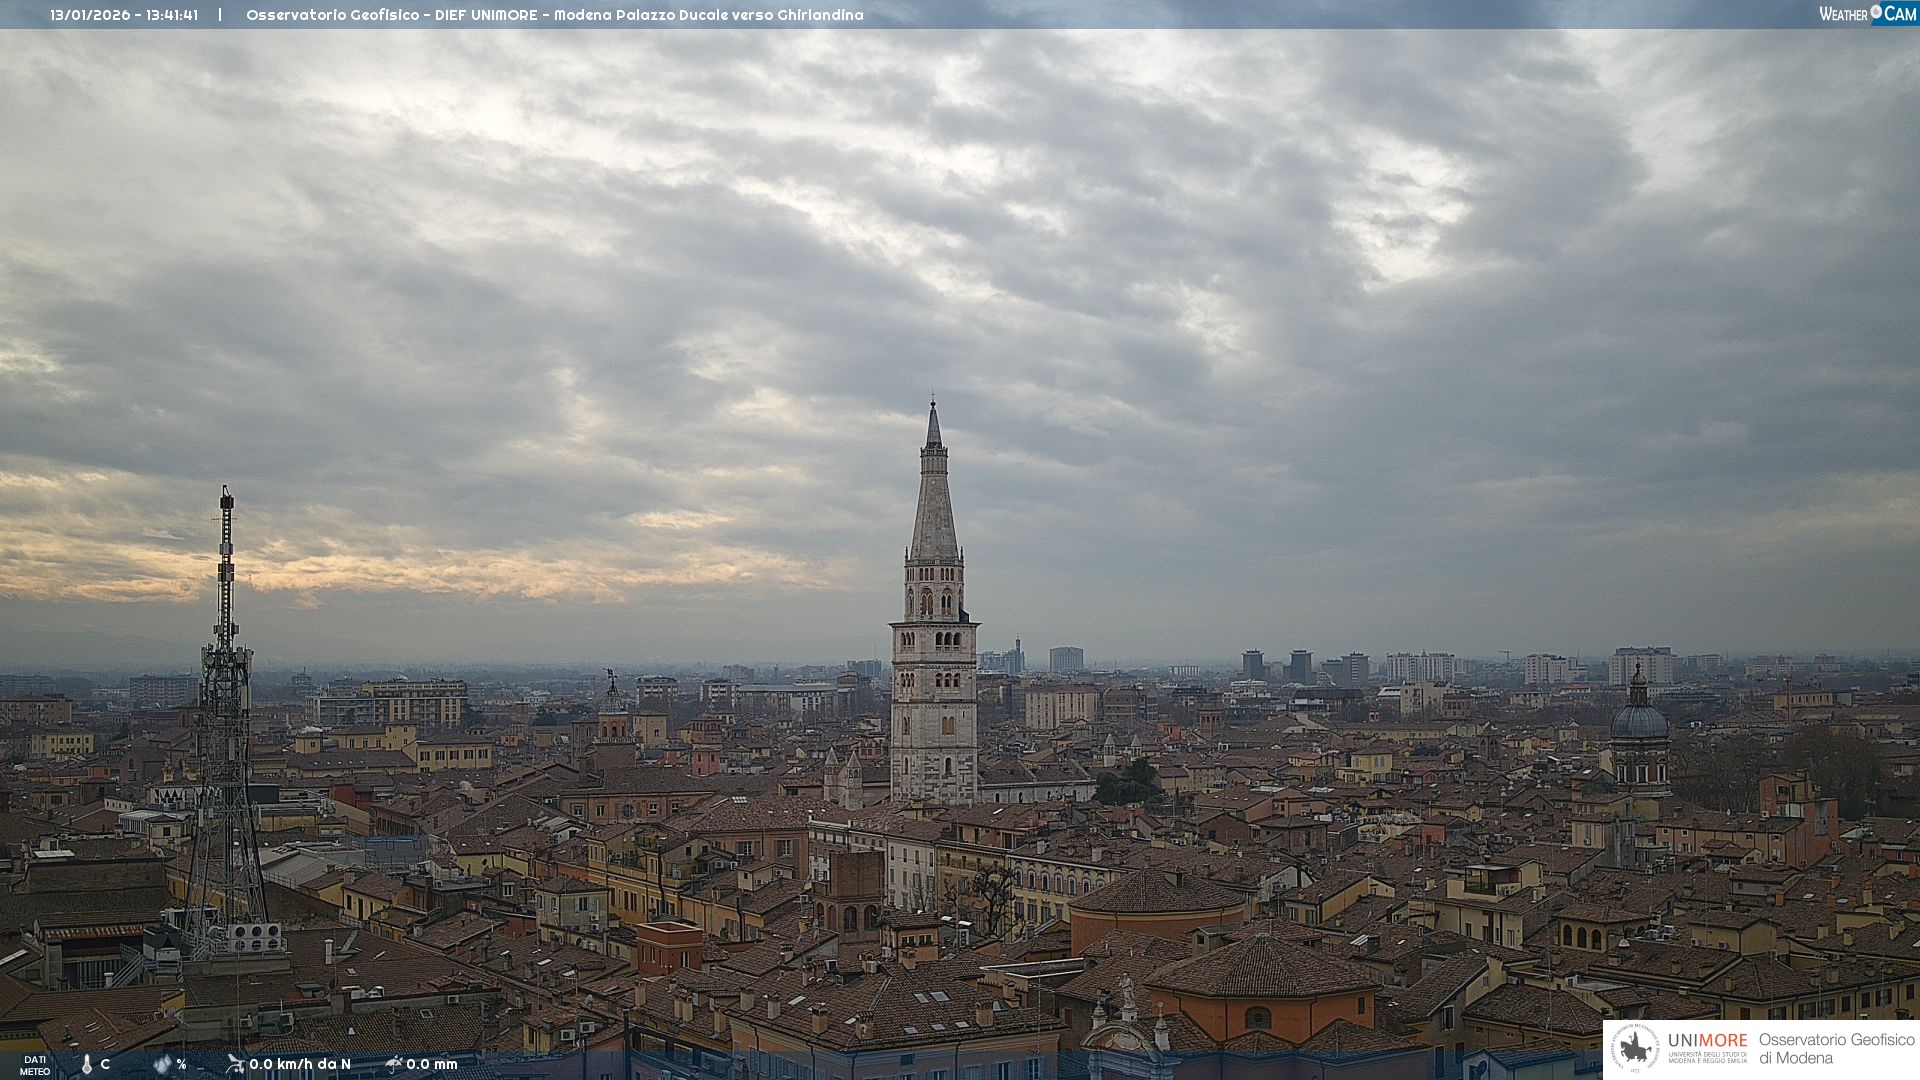
Task: Click the timestamp 13/01/2026 13:41:41
Action: pyautogui.click(x=124, y=15)
